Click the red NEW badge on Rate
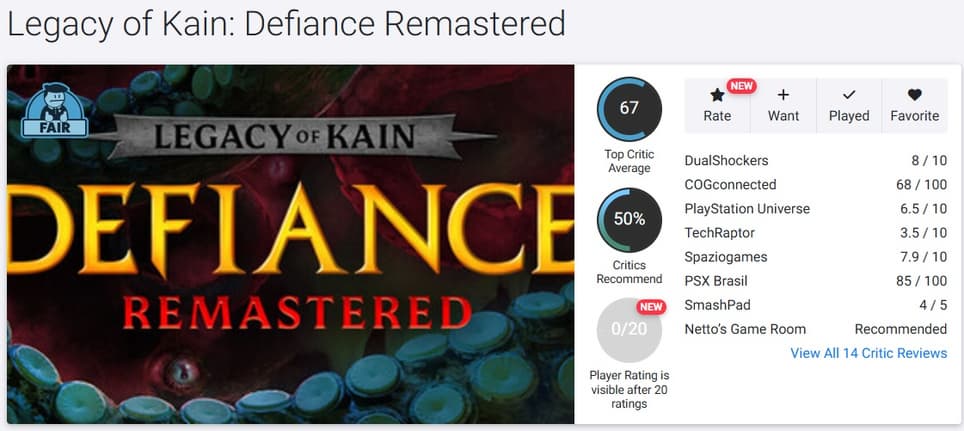The height and width of the screenshot is (431, 964). (x=741, y=86)
